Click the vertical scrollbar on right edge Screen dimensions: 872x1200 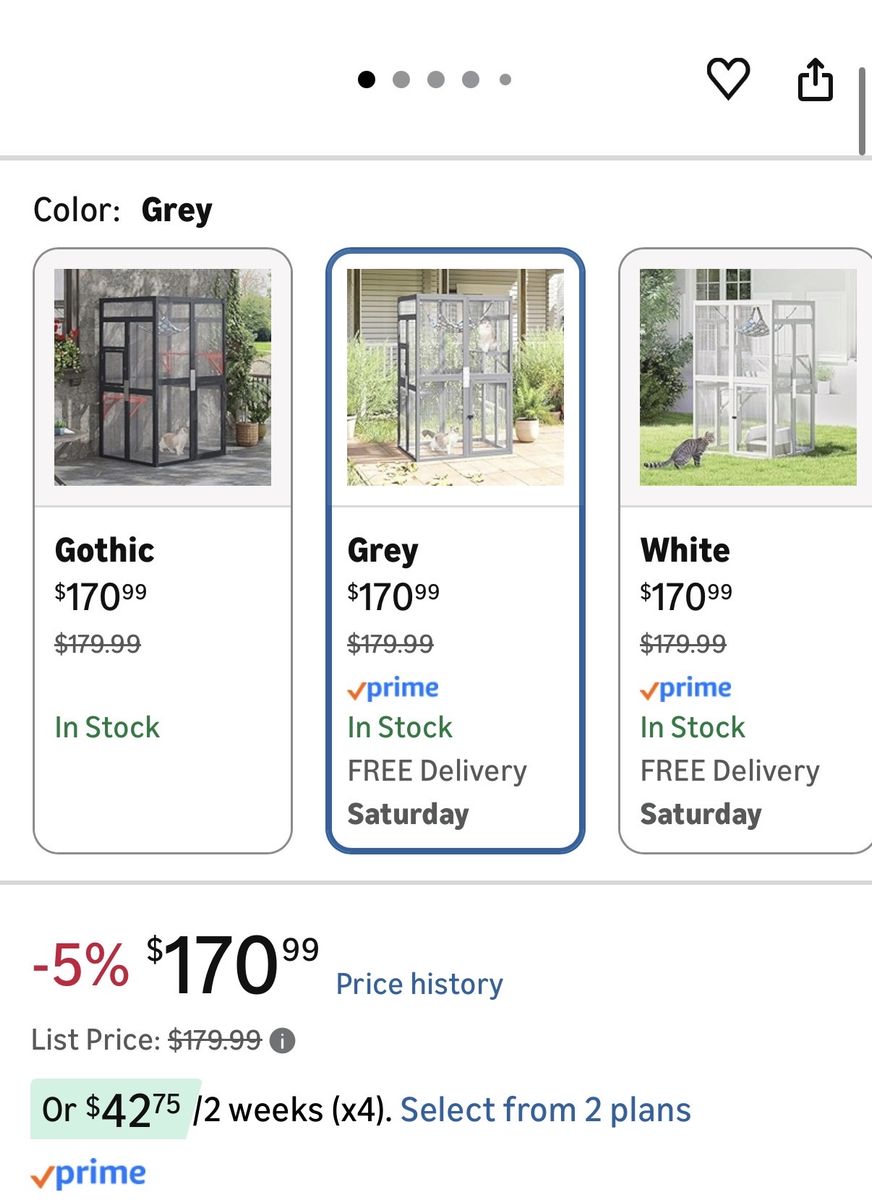[862, 110]
